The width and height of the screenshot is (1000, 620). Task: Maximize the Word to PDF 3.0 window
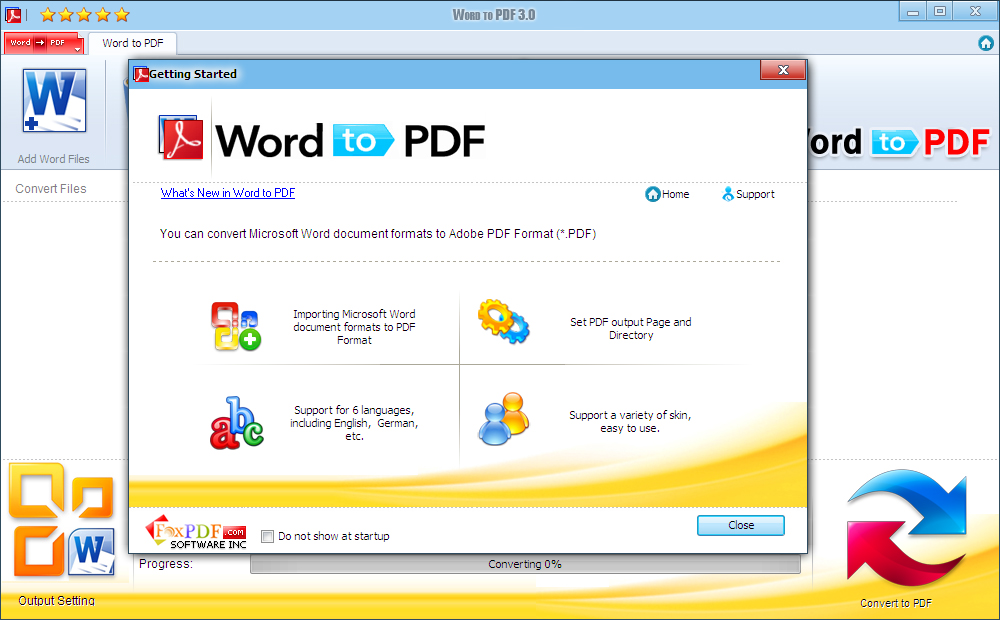[939, 11]
